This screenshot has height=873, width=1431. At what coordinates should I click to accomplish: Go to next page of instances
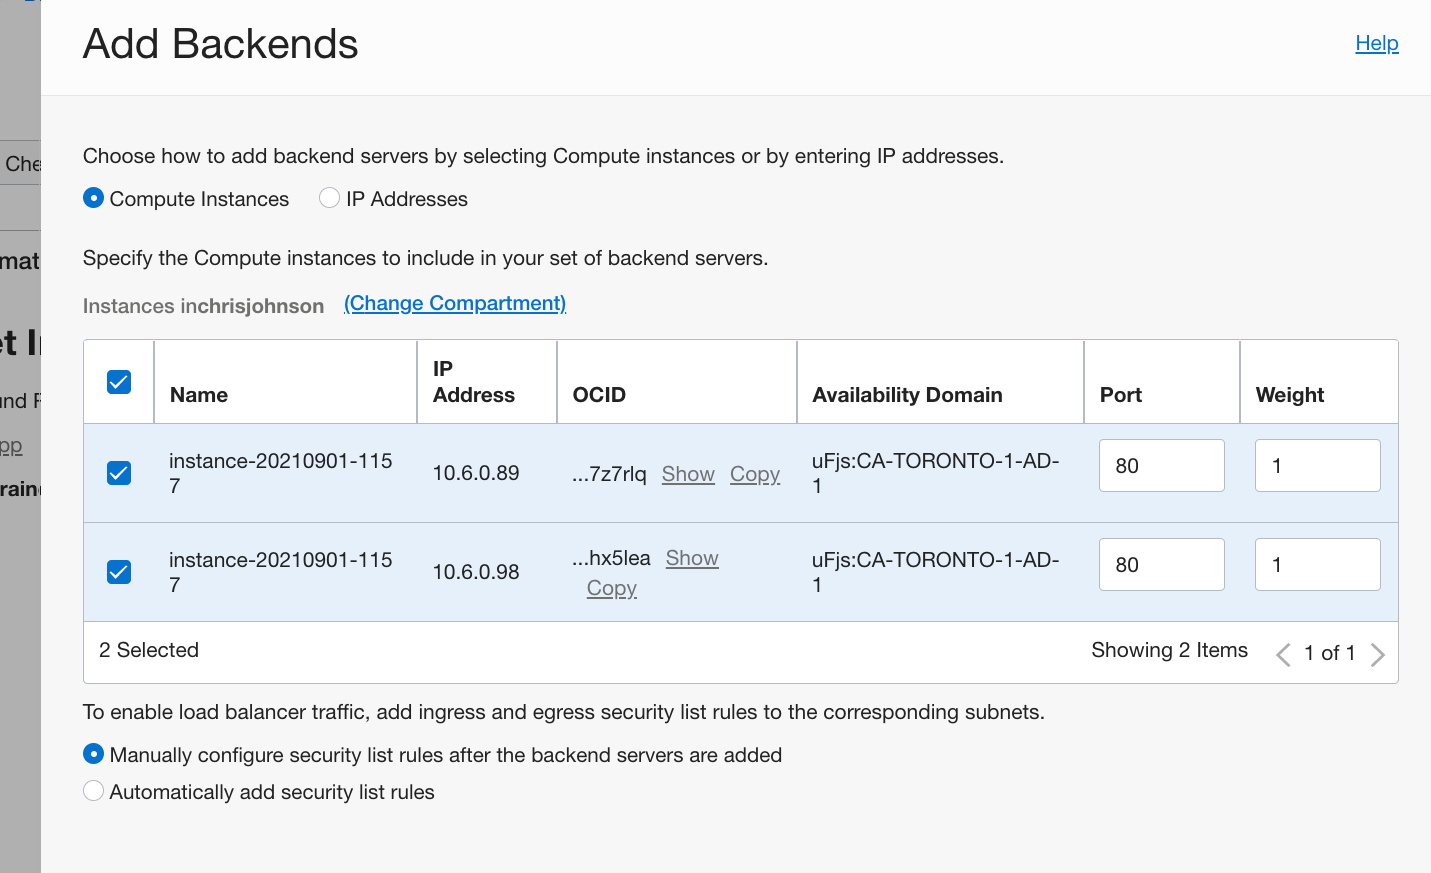[1378, 655]
